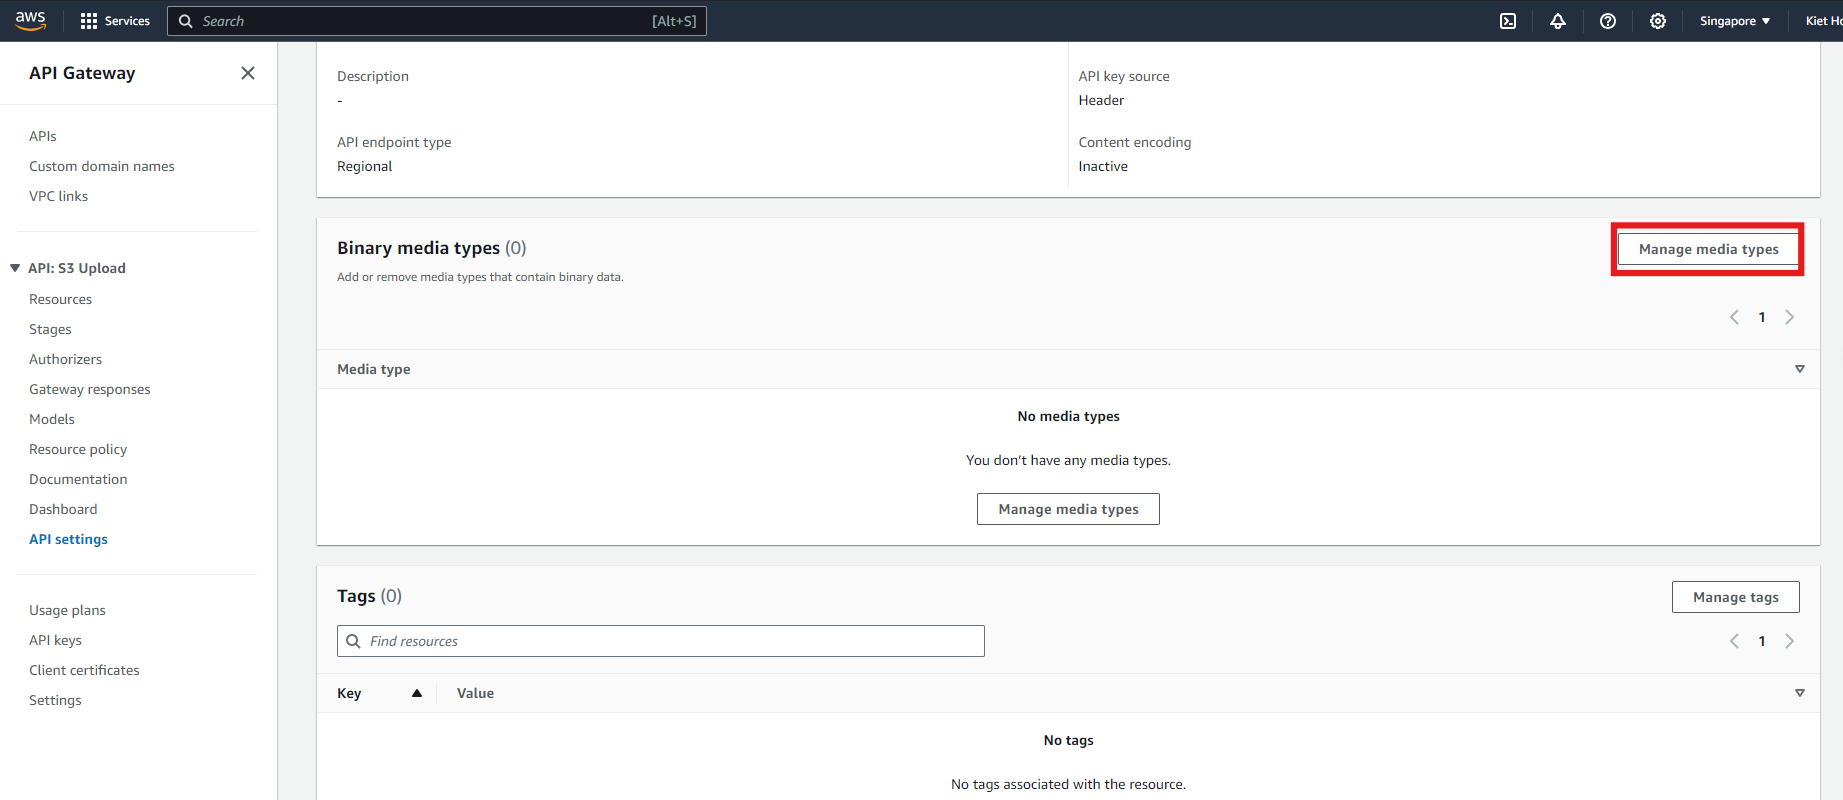Click in the top Search field

point(437,21)
